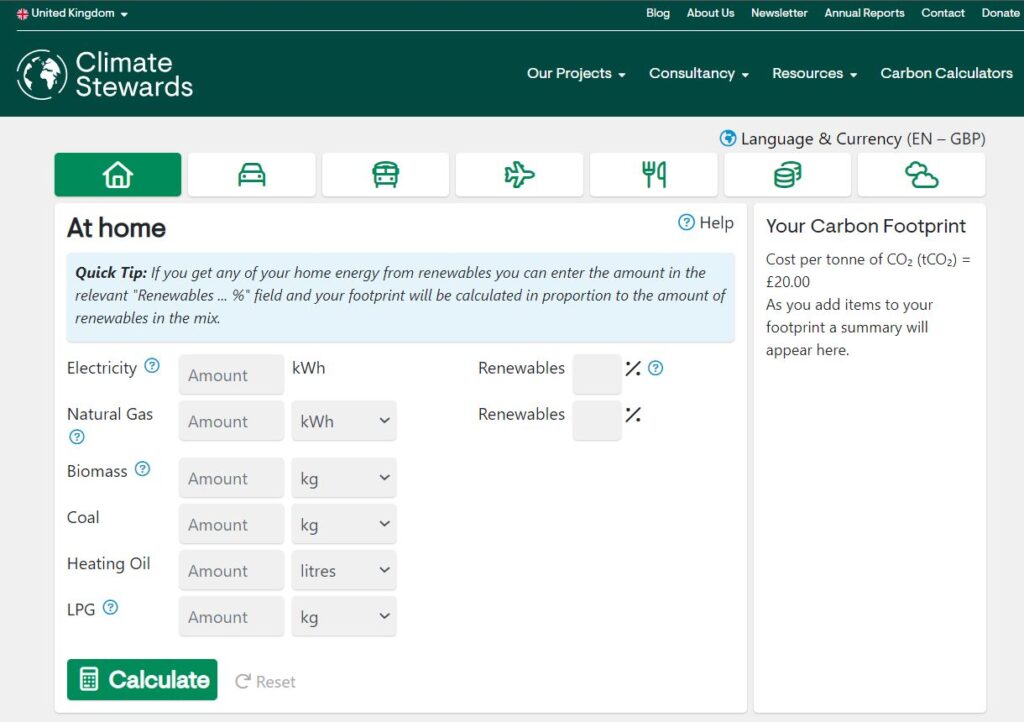Open the LPG unit dropdown
The width and height of the screenshot is (1024, 722).
pyautogui.click(x=344, y=617)
